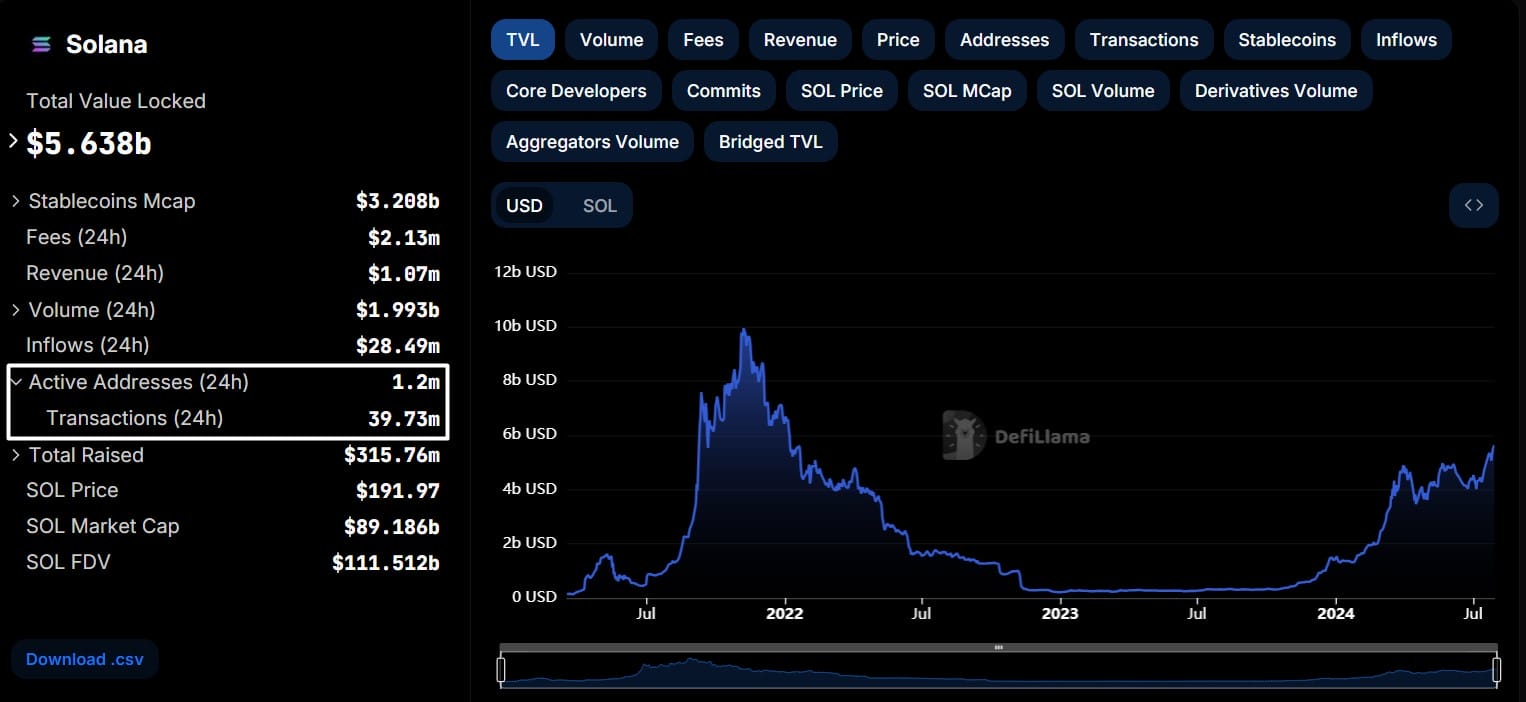This screenshot has height=702, width=1526.
Task: Click the right handle of the timeline range slider
Action: (x=1497, y=668)
